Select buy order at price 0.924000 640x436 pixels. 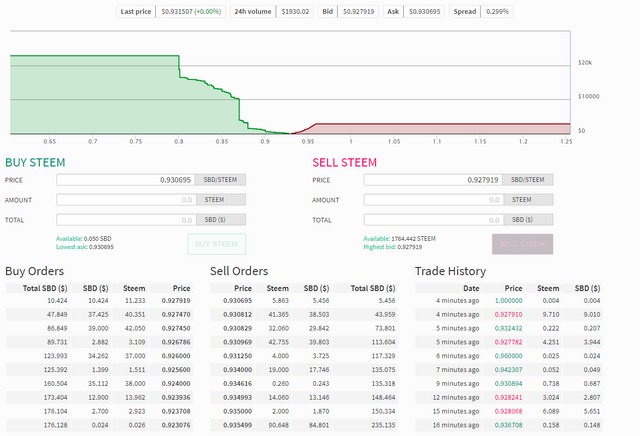[x=99, y=384]
